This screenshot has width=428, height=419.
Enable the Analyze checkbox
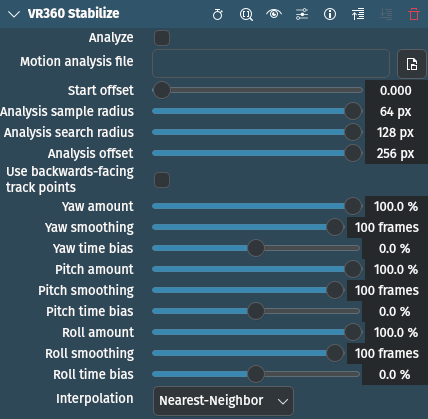pyautogui.click(x=162, y=38)
